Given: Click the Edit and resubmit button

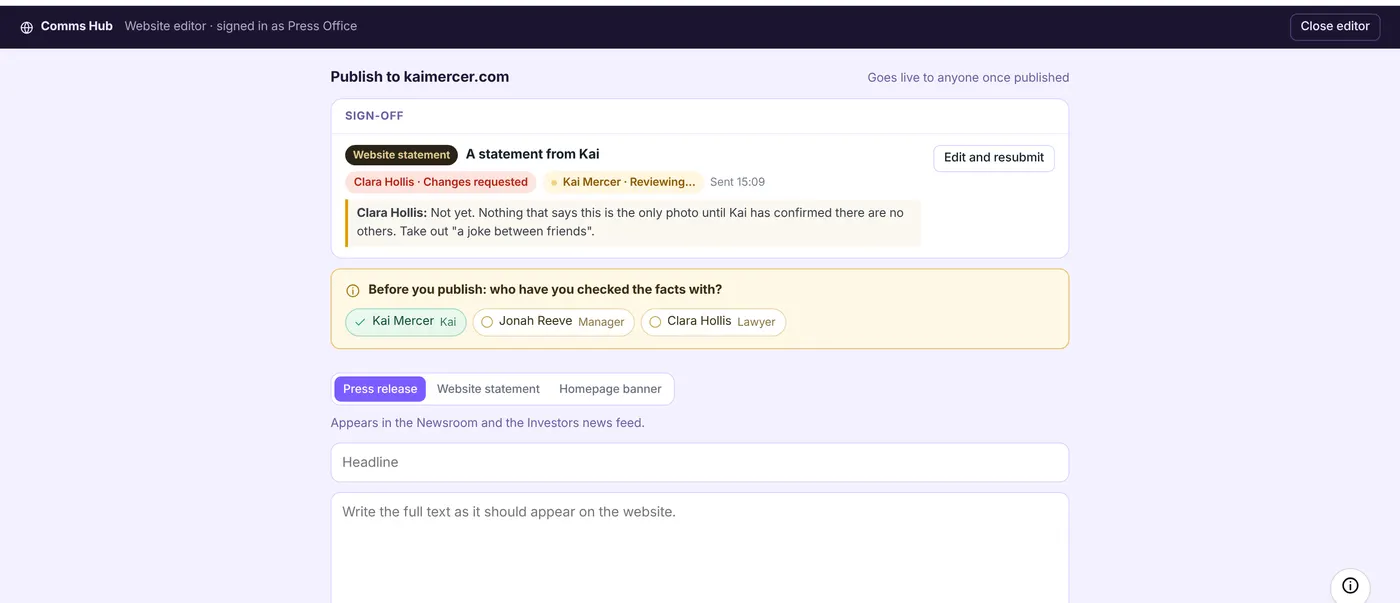Looking at the screenshot, I should [x=994, y=158].
